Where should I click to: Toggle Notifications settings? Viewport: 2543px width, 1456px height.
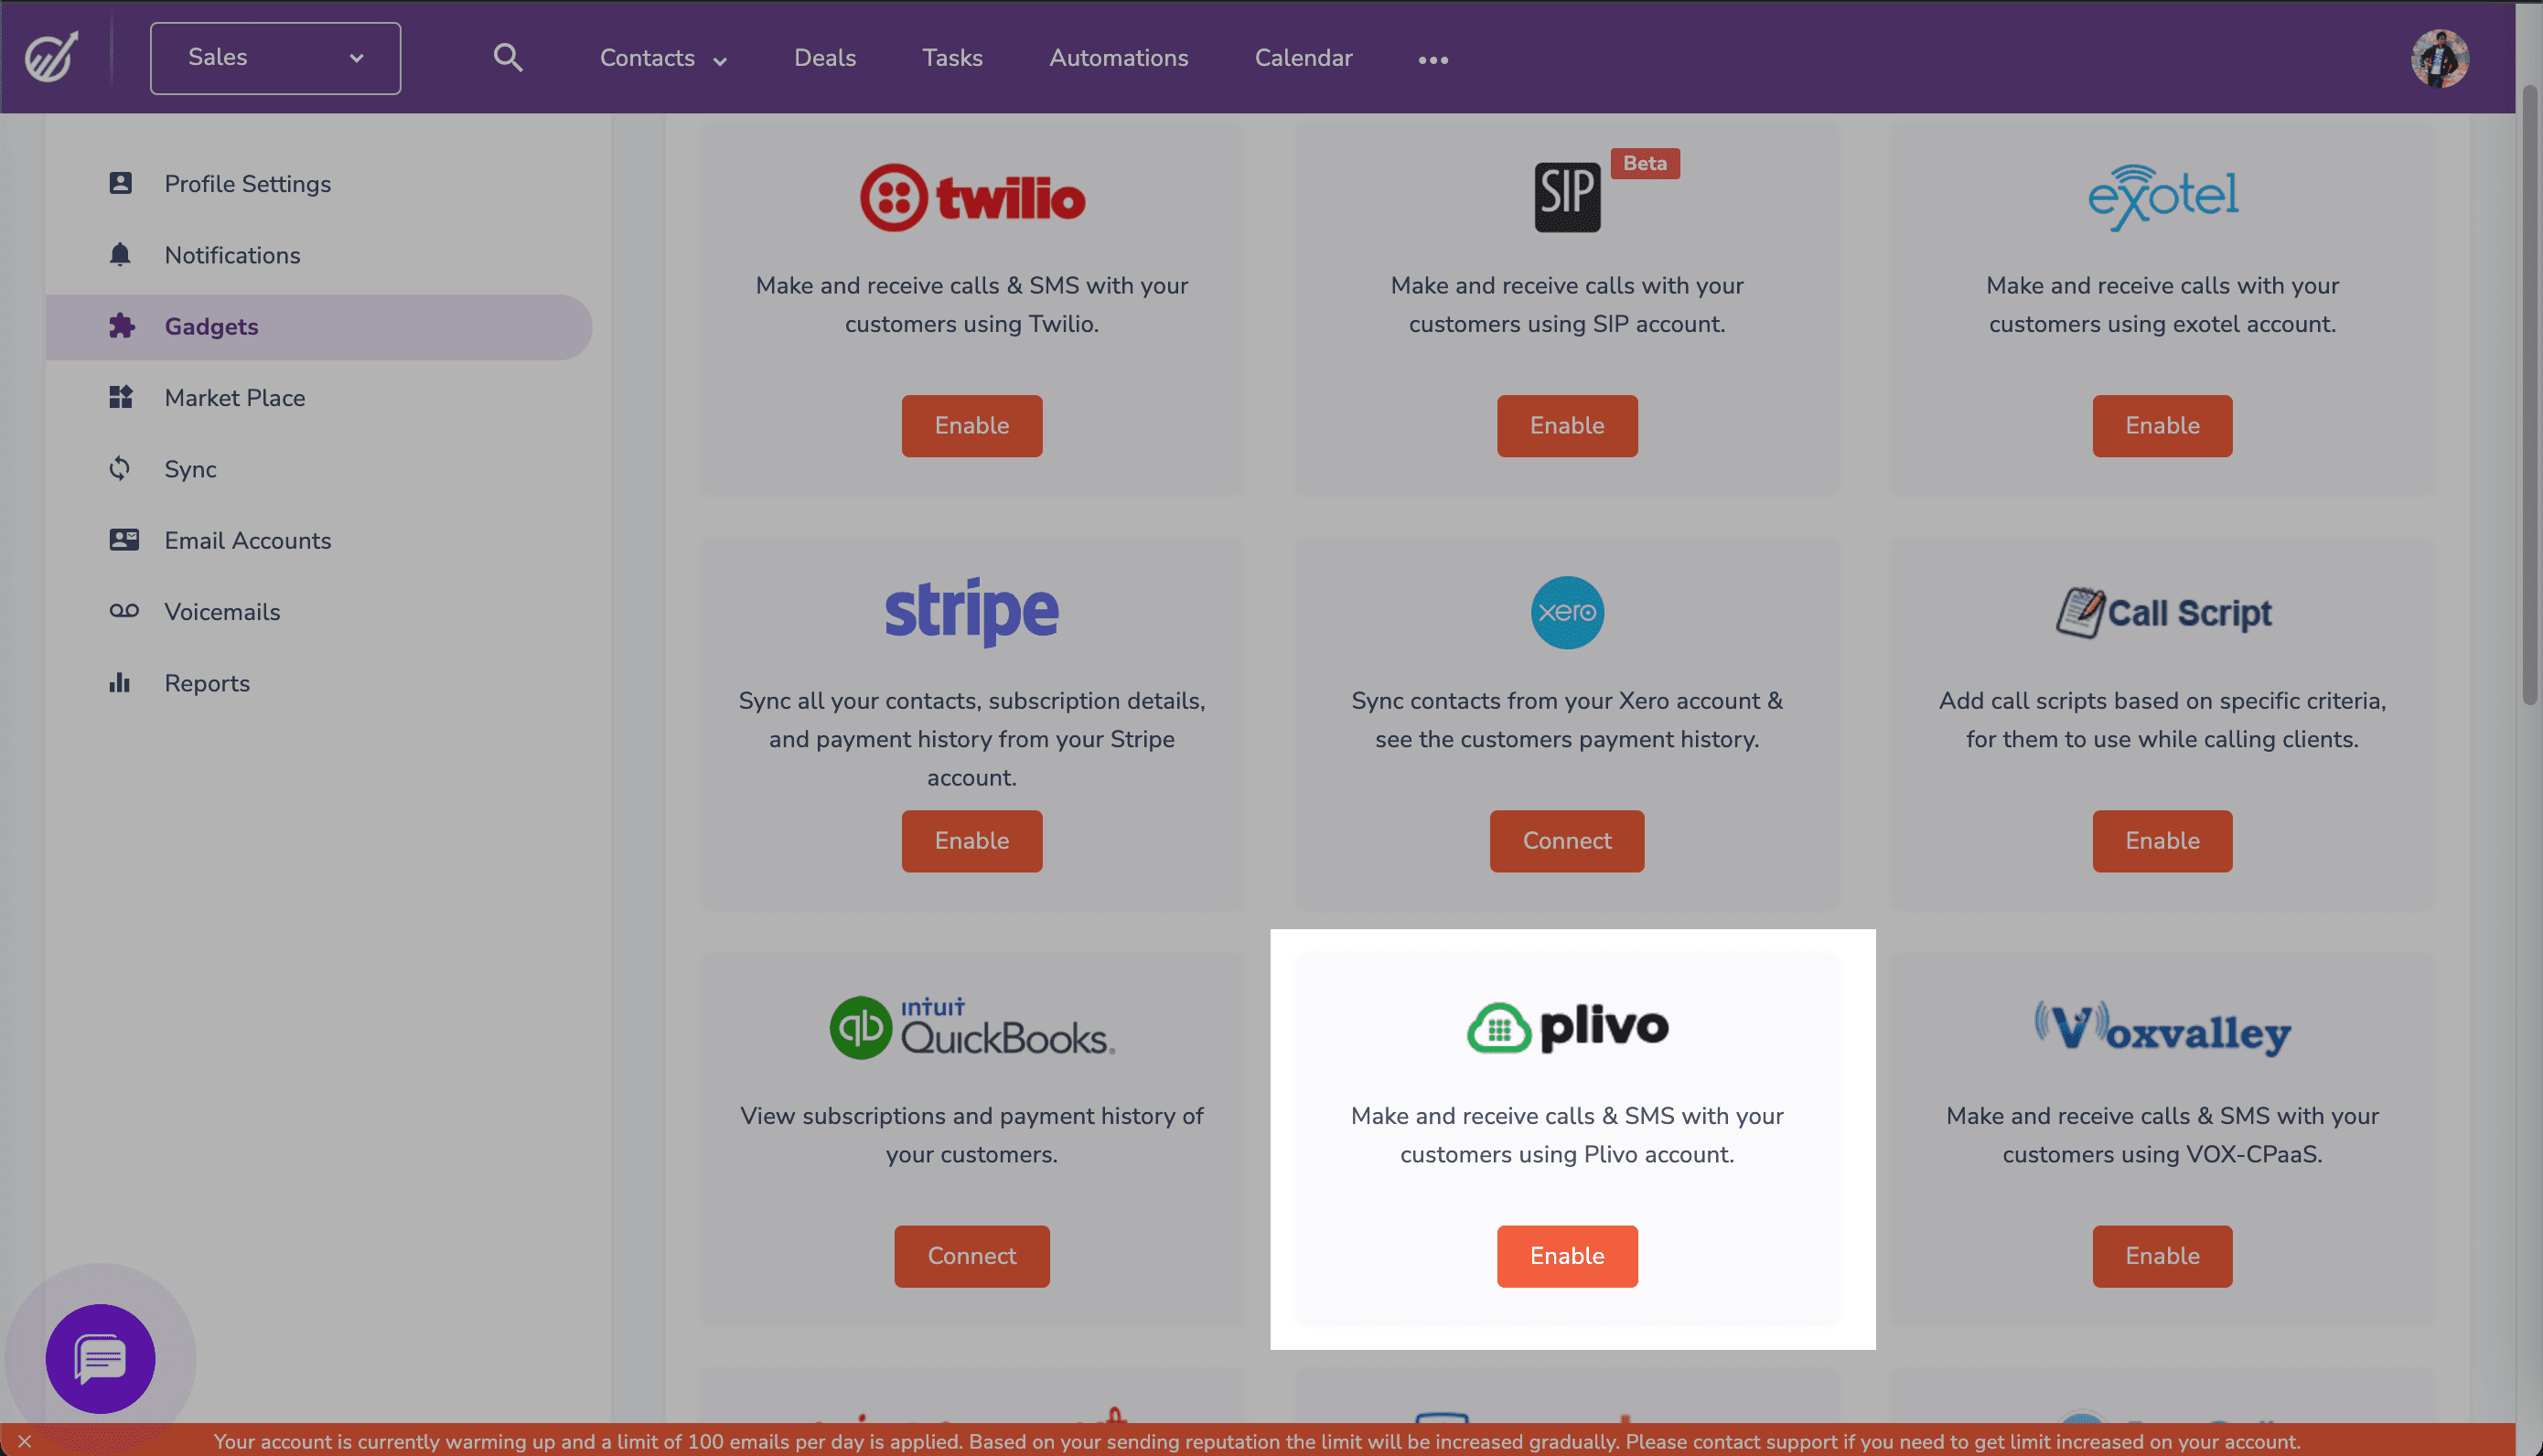232,255
